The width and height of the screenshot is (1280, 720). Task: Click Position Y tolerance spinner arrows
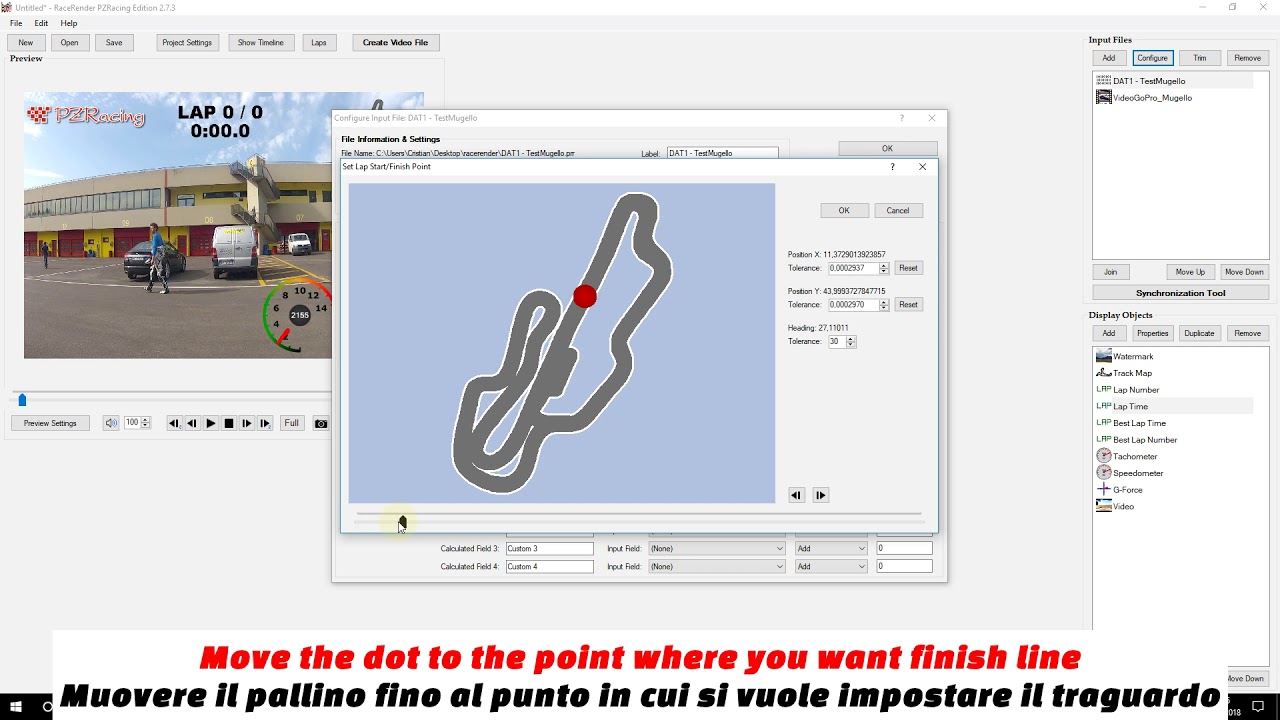pyautogui.click(x=884, y=305)
